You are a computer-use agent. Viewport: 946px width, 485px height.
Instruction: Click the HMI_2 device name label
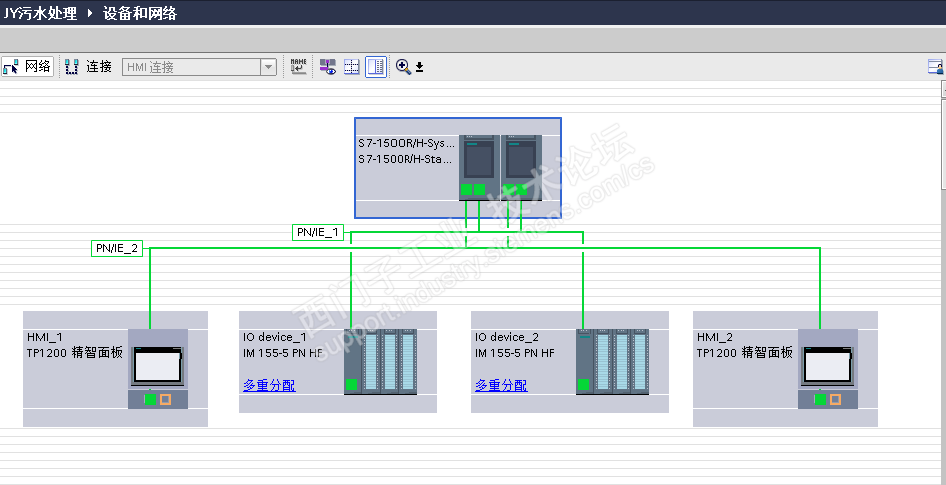(x=715, y=337)
